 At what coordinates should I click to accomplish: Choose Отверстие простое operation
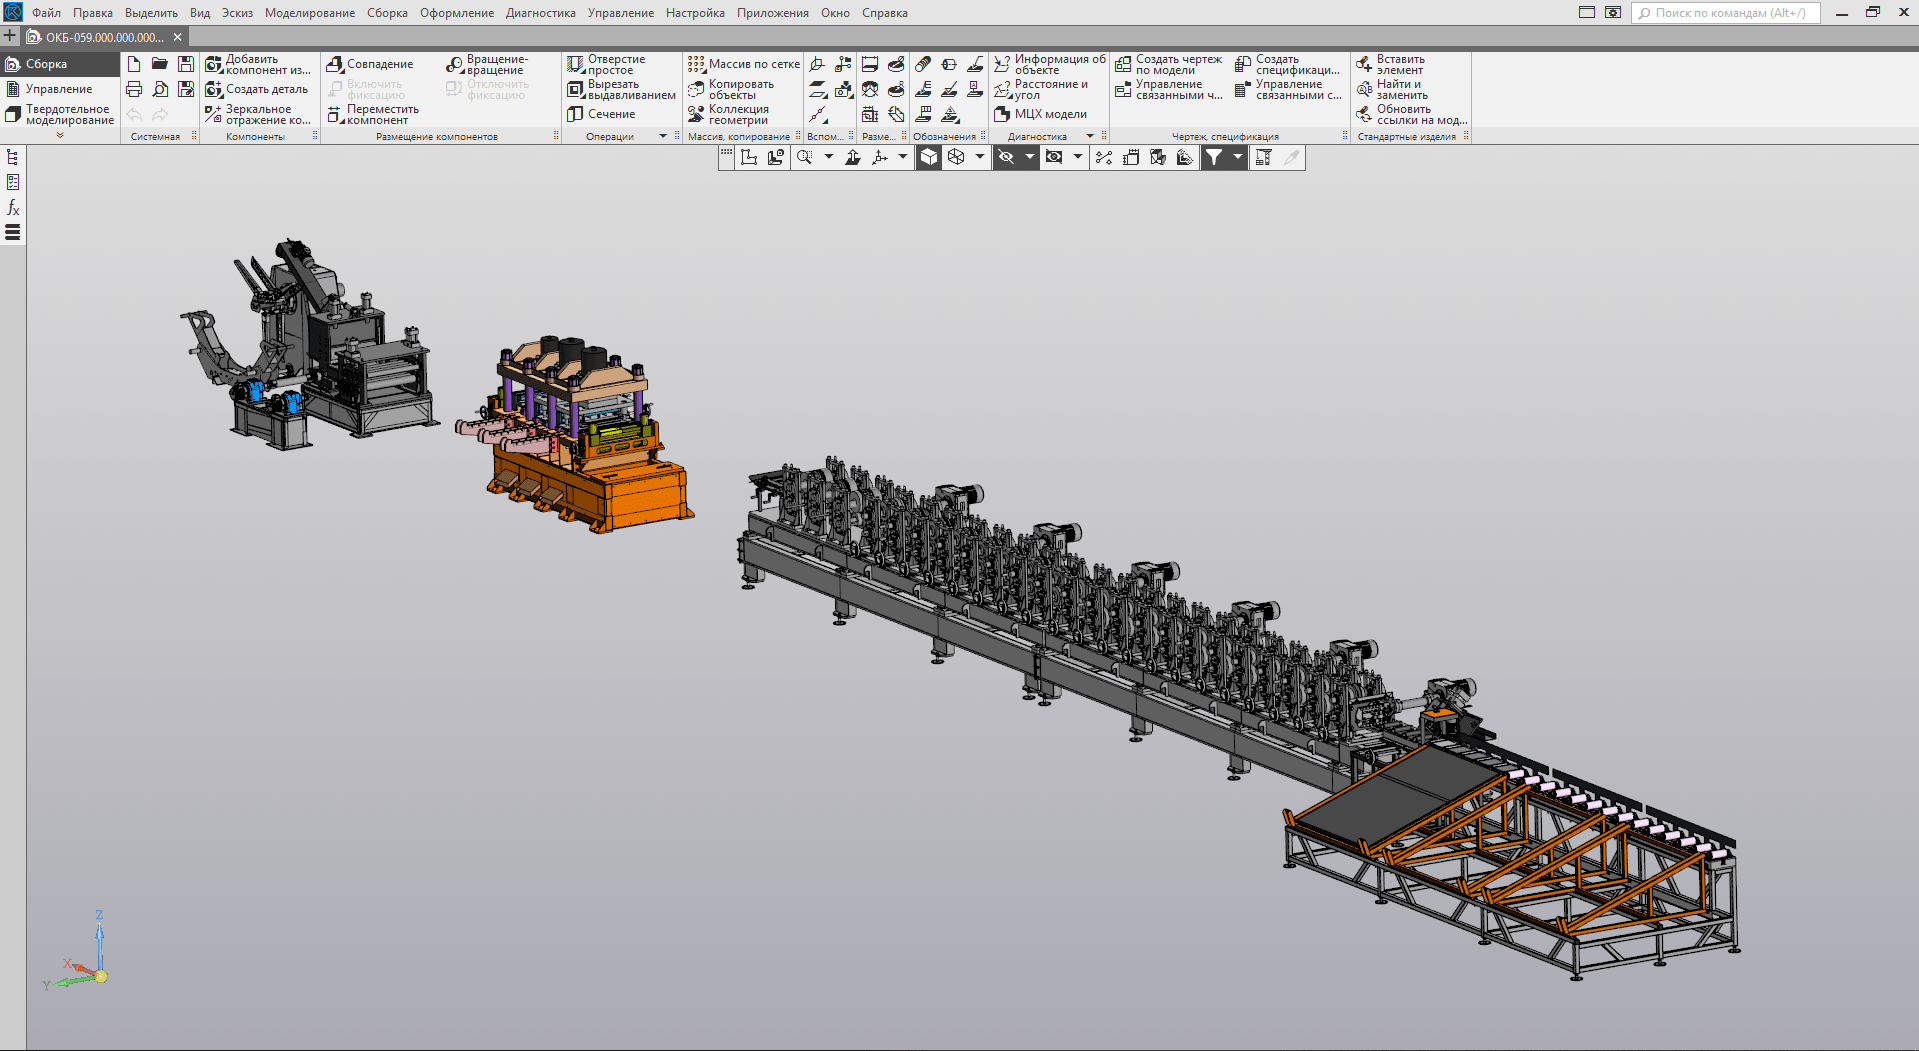coord(606,64)
